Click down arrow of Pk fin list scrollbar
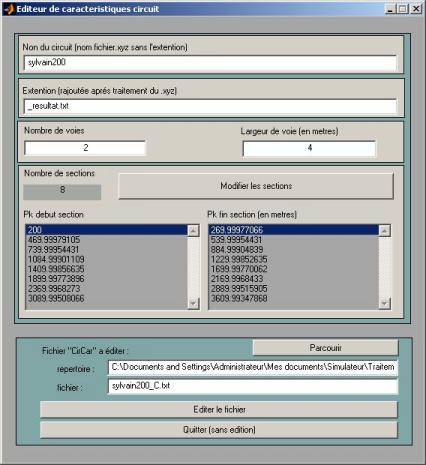Image resolution: width=426 pixels, height=465 pixels. 385,303
